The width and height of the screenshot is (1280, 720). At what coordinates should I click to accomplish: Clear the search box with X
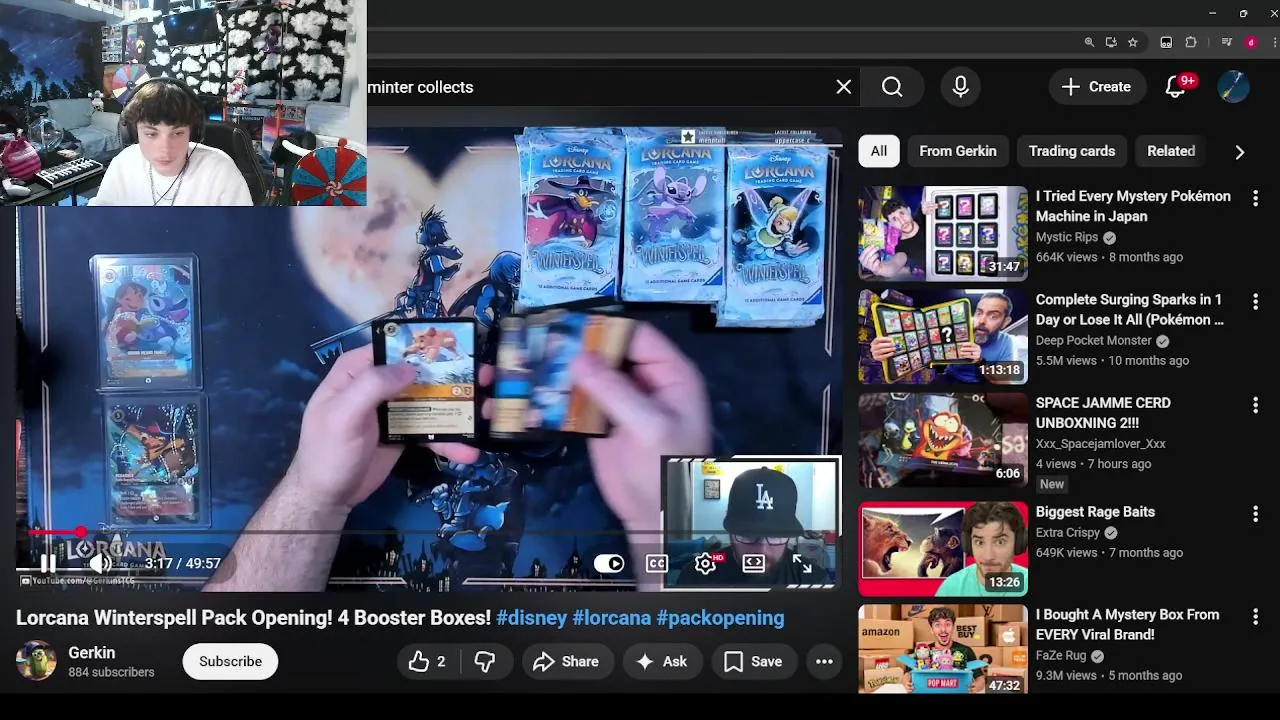(x=844, y=87)
